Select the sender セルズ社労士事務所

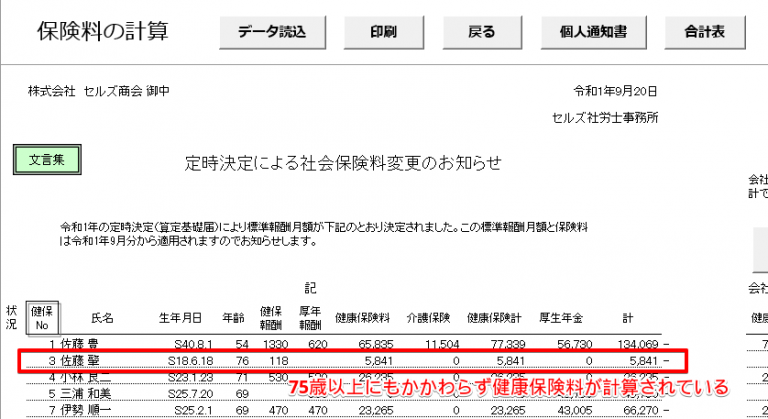click(x=605, y=118)
